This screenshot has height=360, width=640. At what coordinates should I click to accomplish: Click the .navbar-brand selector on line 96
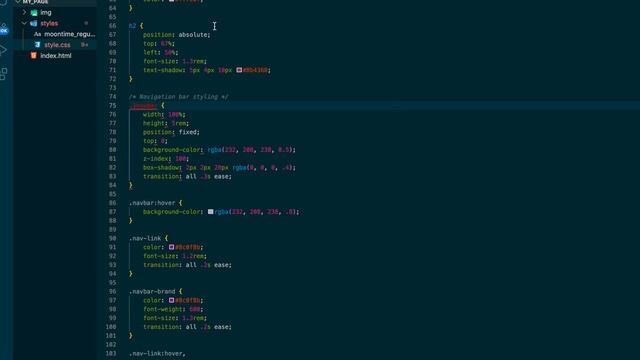(x=152, y=291)
